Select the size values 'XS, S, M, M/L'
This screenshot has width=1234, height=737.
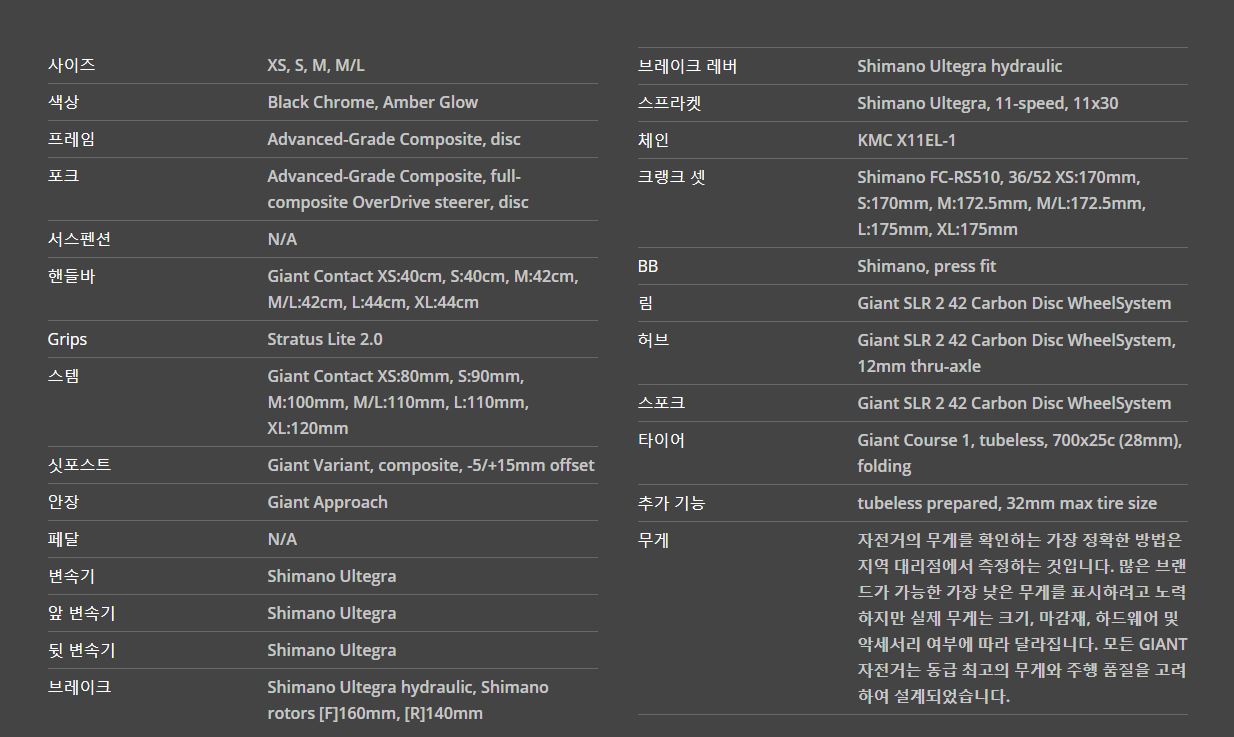pyautogui.click(x=316, y=65)
